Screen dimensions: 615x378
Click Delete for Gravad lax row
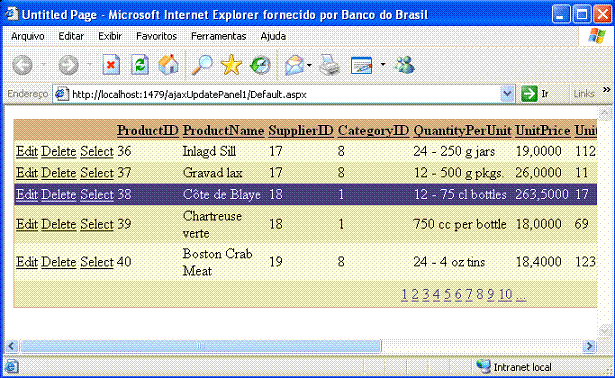(x=58, y=173)
